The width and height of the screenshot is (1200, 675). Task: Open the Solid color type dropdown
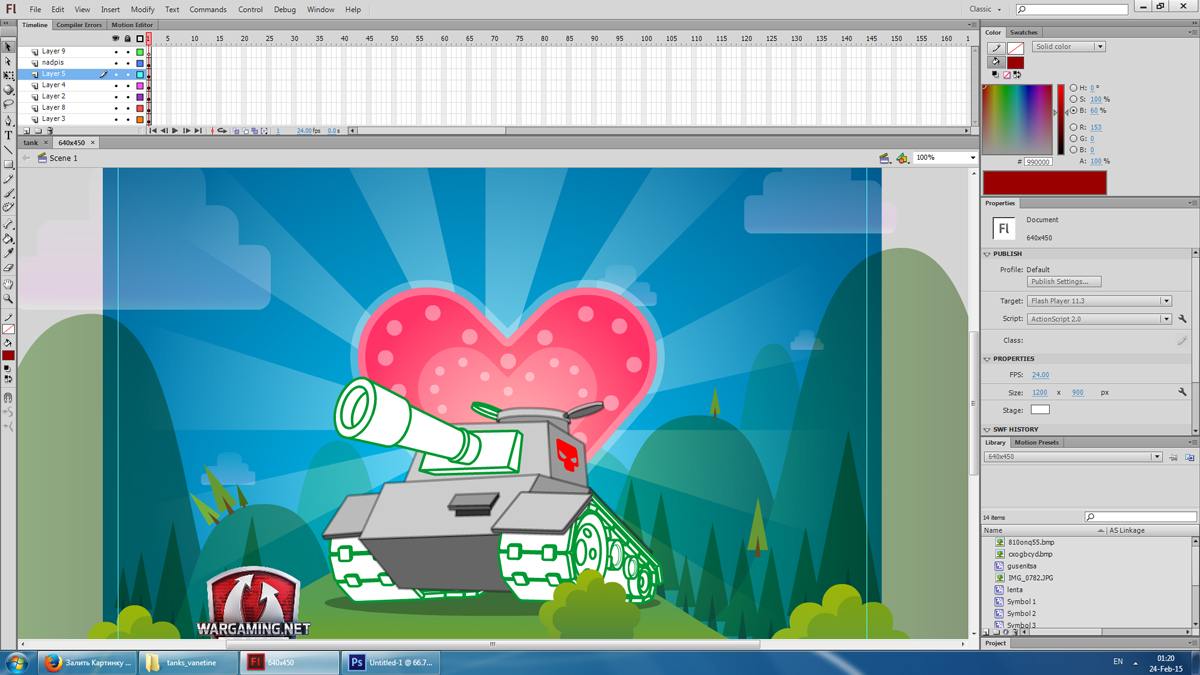coord(1069,47)
